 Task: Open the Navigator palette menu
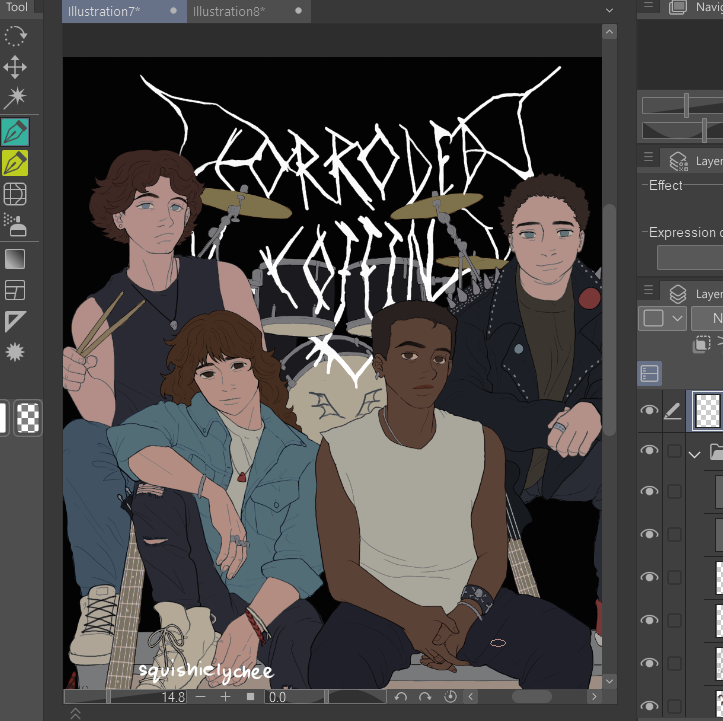tap(648, 5)
